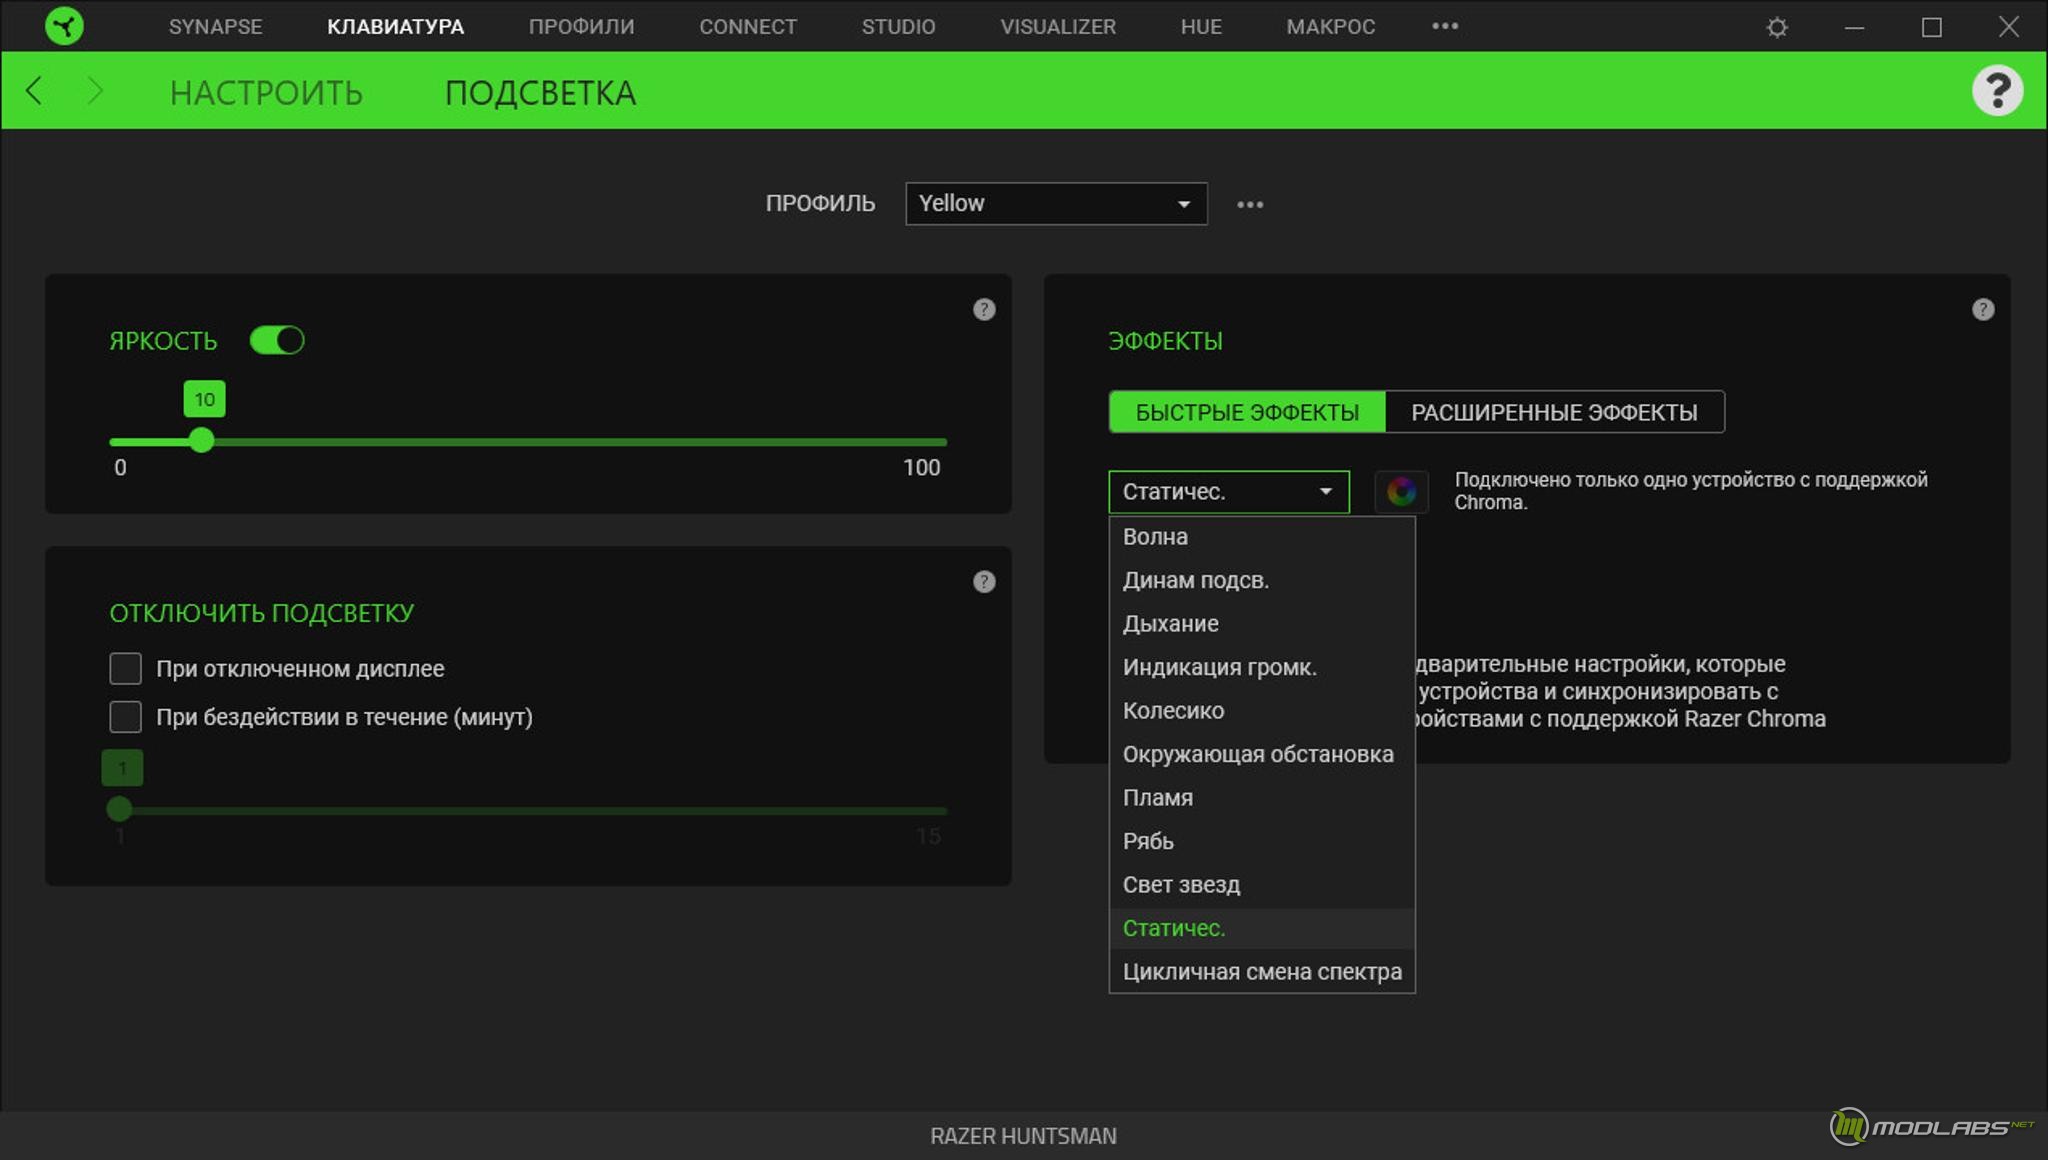Open profile options three dots

[1250, 204]
